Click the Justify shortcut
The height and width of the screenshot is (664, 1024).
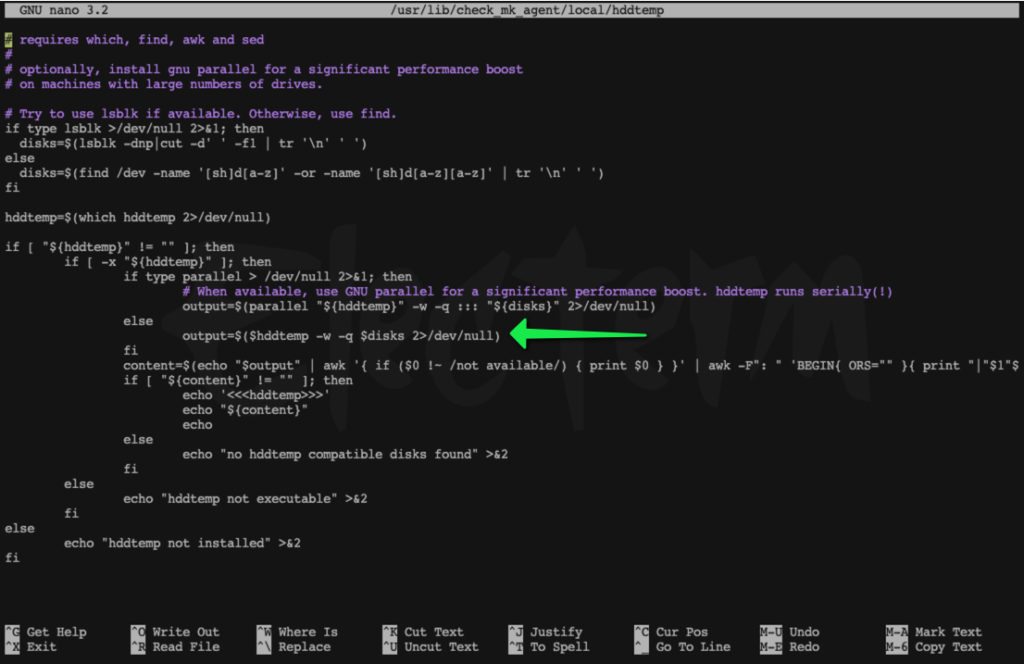pos(545,632)
